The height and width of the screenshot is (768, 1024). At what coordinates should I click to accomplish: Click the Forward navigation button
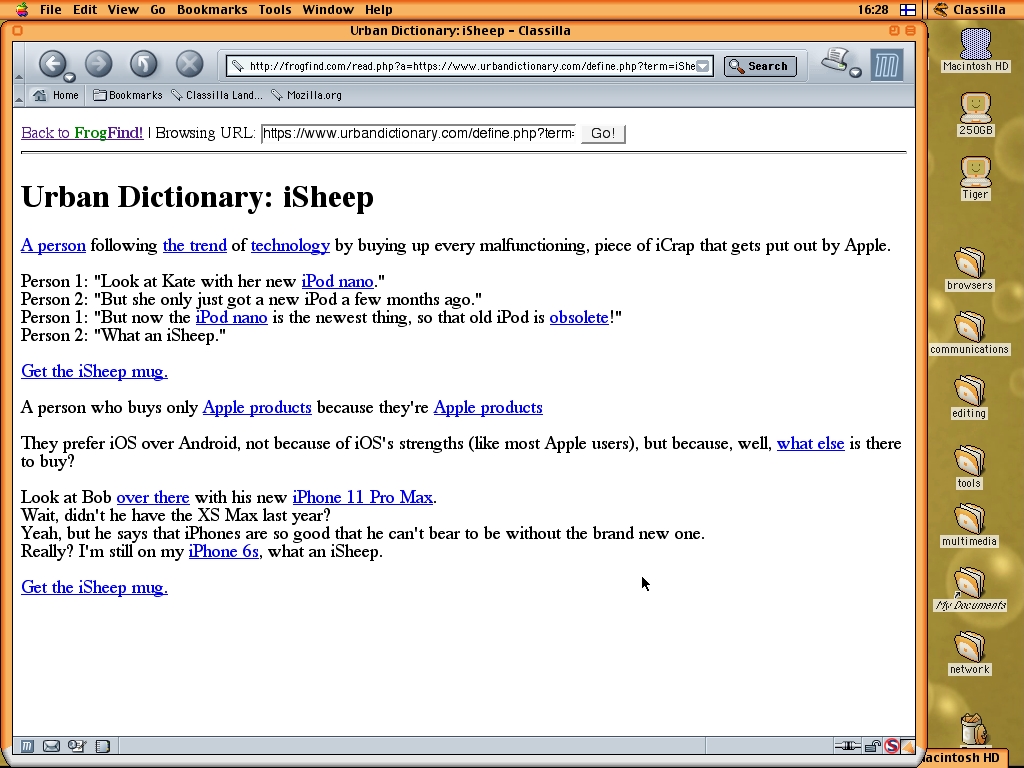(98, 64)
